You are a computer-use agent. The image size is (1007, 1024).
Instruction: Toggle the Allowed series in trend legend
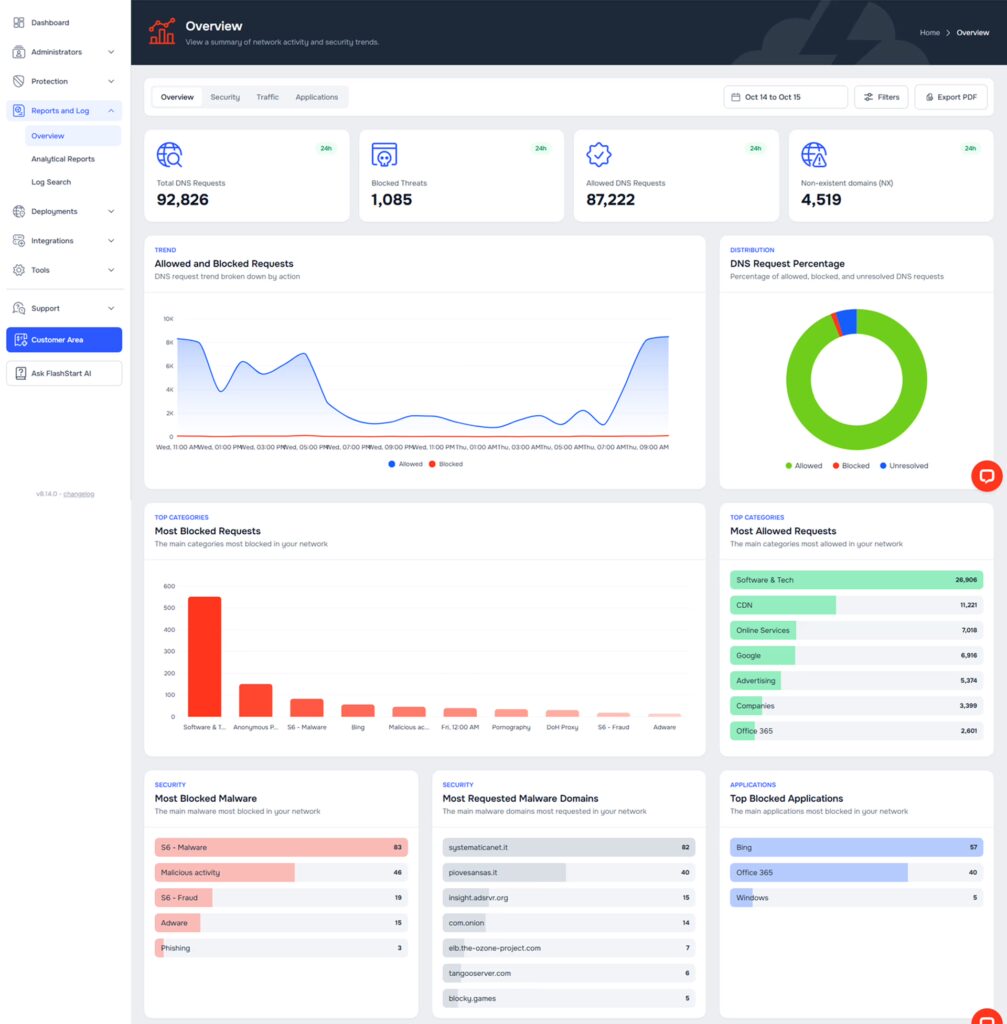click(x=405, y=464)
